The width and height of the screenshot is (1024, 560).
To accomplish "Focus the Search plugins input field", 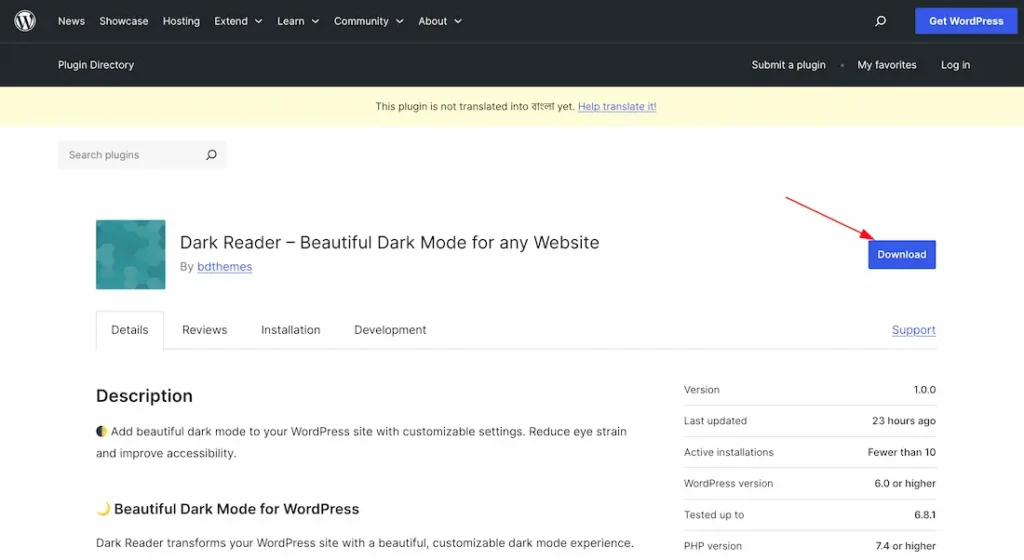I will [x=130, y=155].
